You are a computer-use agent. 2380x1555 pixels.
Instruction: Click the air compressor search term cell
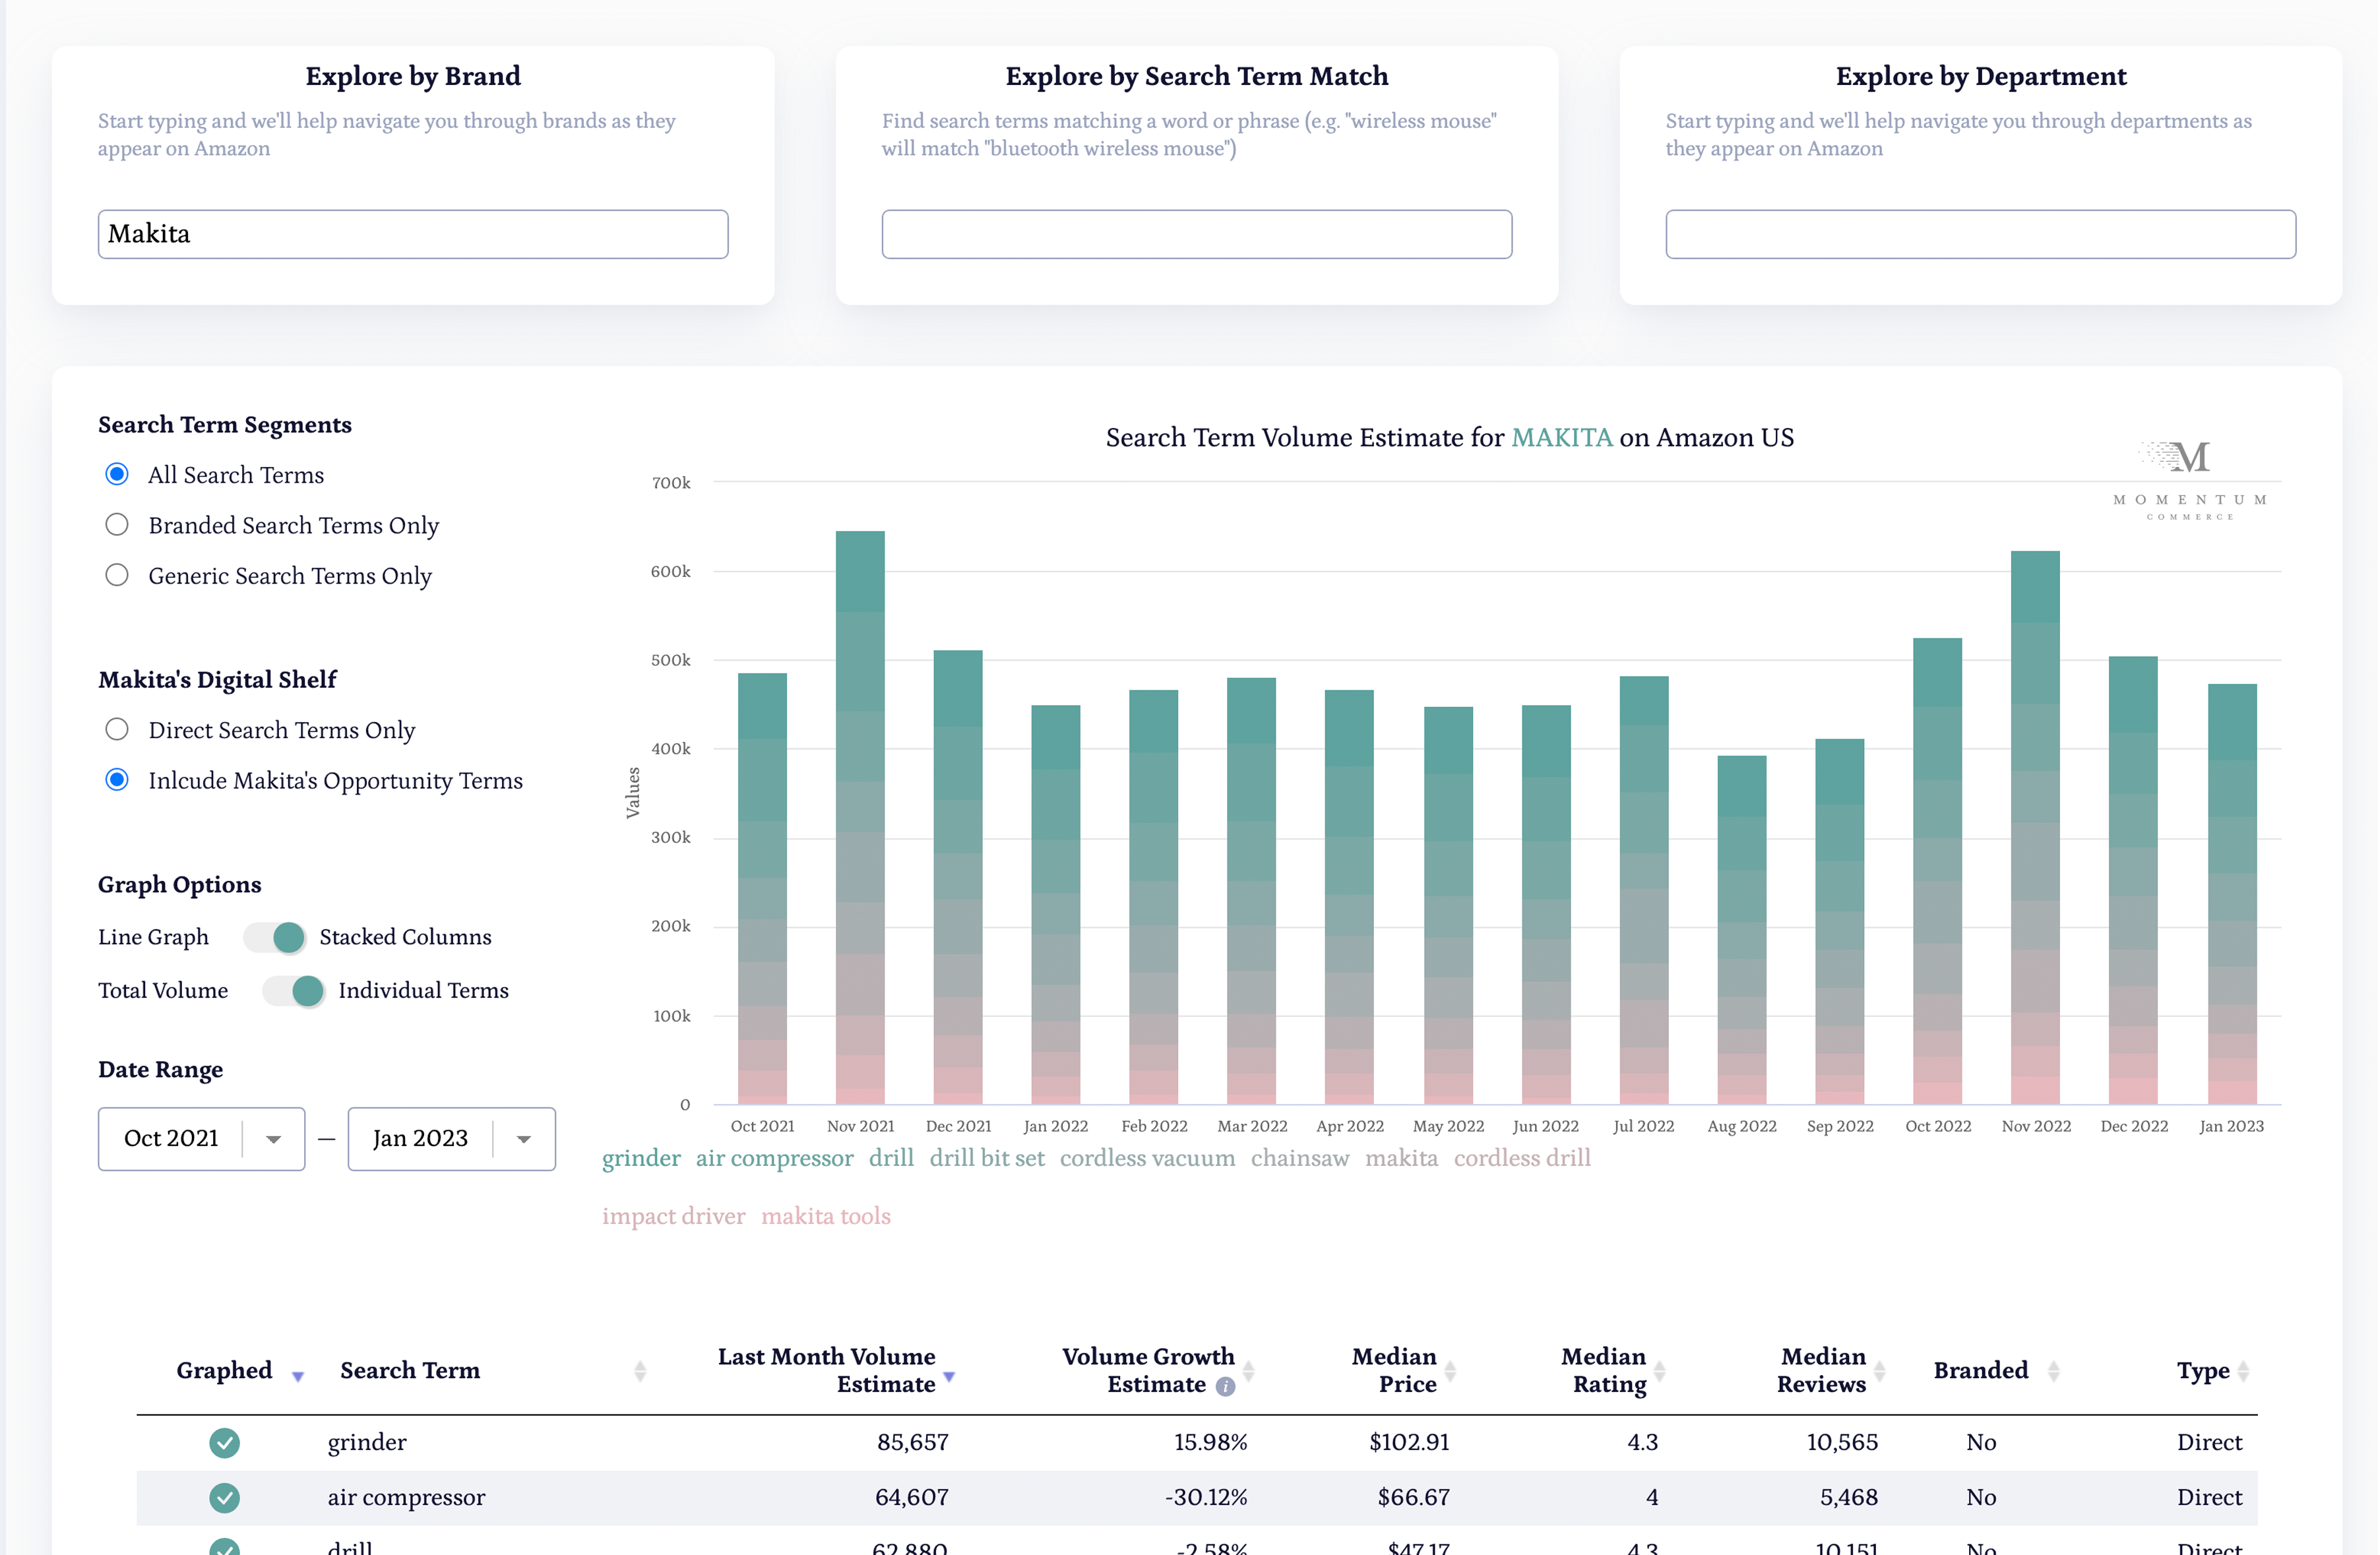406,1497
